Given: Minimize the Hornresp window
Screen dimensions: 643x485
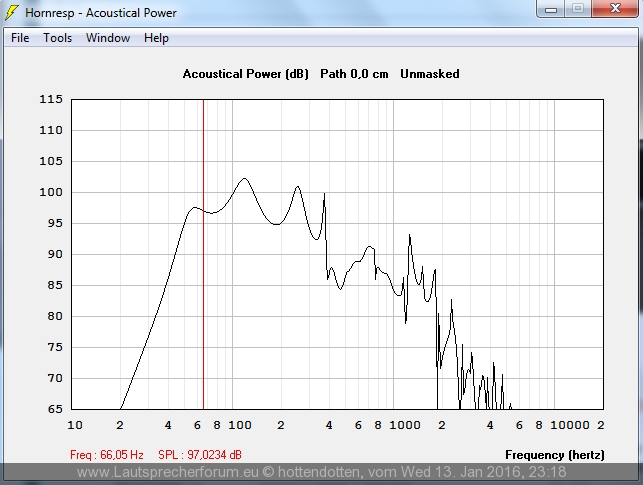Looking at the screenshot, I should (x=551, y=9).
